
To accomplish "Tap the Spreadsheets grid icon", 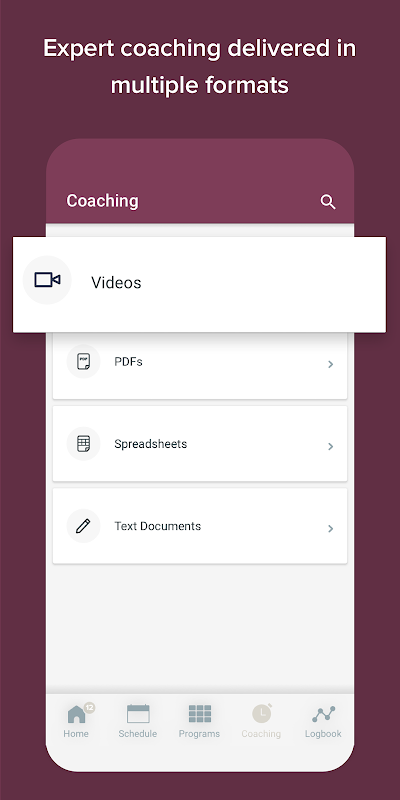I will pos(83,444).
